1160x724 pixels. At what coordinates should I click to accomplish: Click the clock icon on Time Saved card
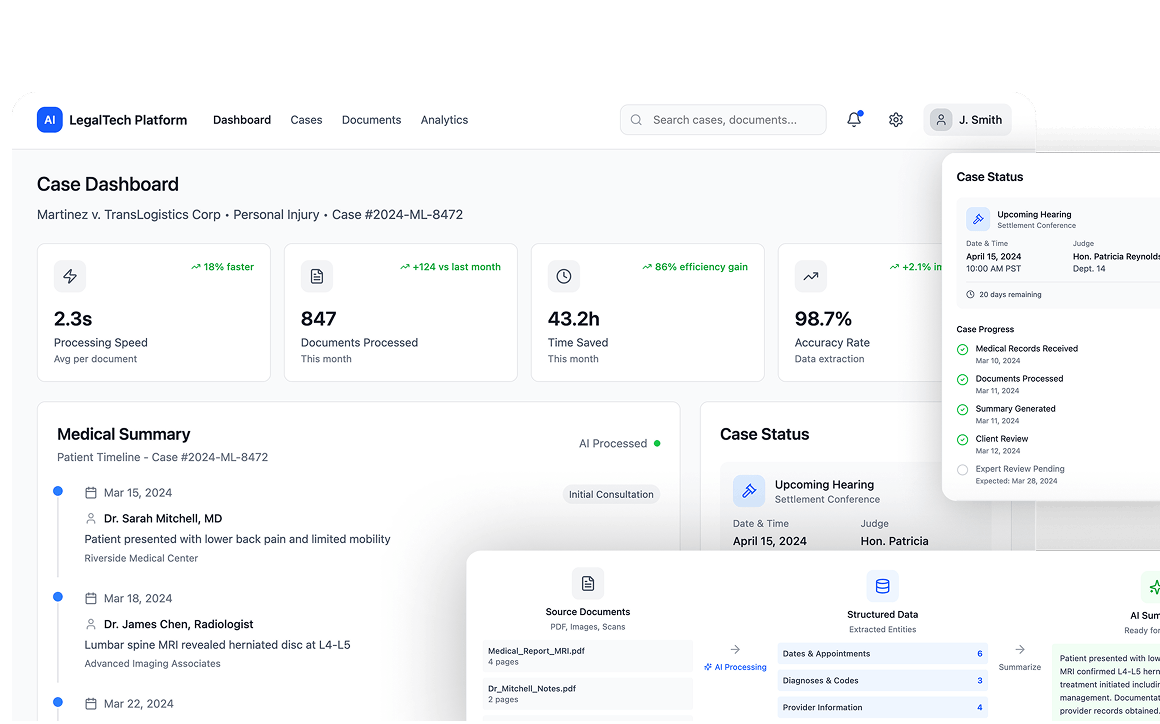click(563, 276)
